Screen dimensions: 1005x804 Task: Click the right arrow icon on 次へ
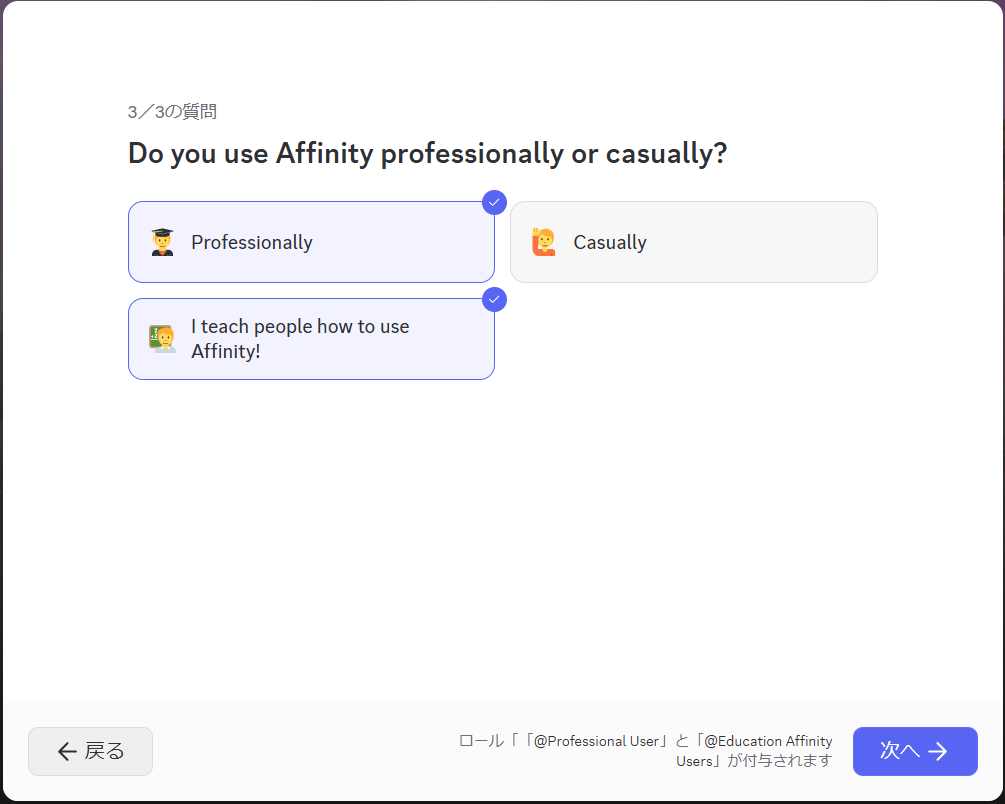click(938, 752)
